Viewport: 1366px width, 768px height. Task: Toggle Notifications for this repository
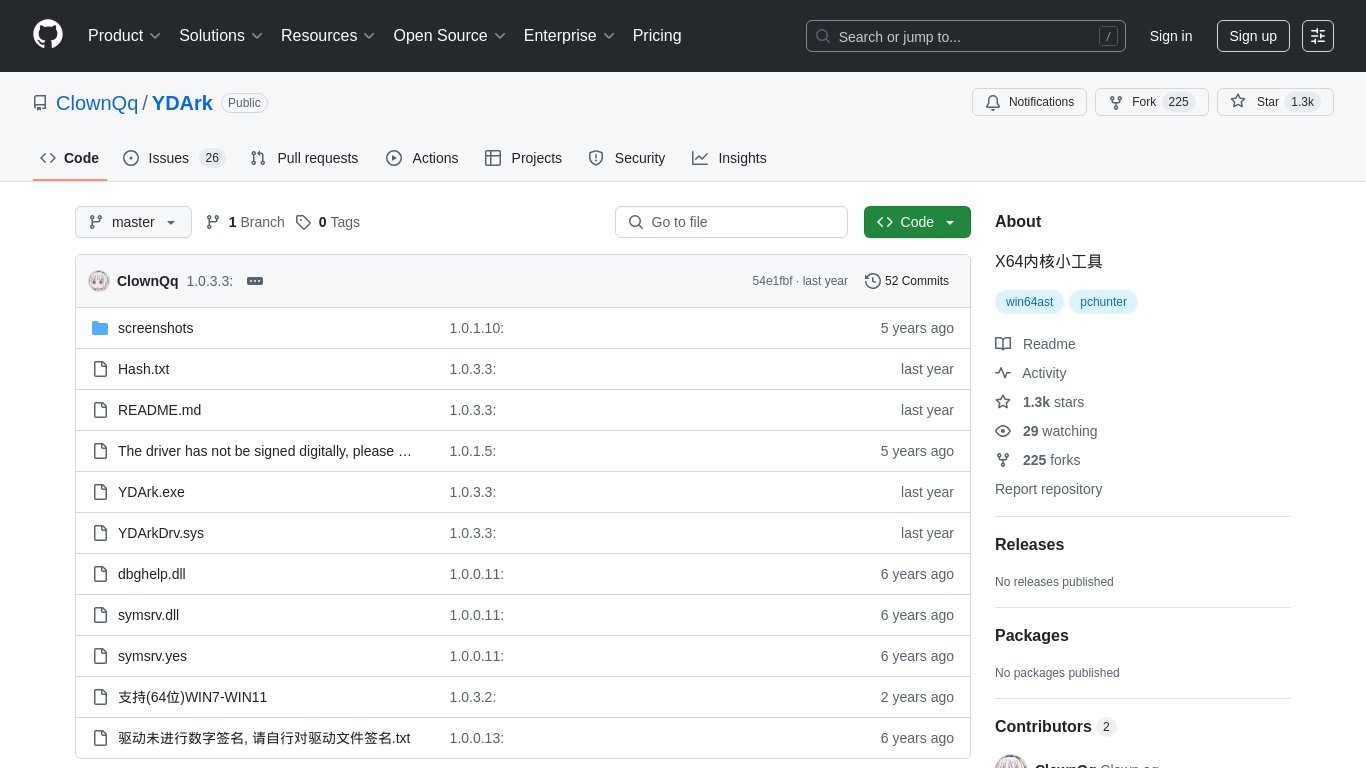(x=1029, y=102)
